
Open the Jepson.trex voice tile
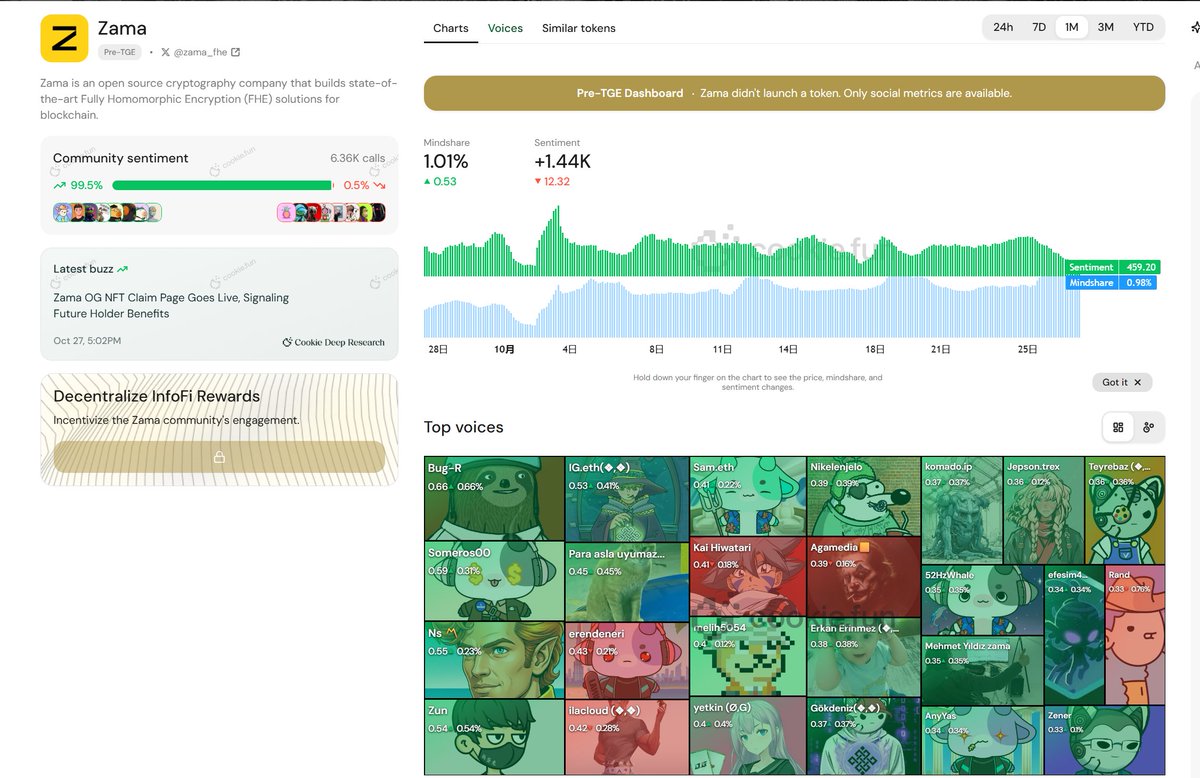(x=1044, y=510)
